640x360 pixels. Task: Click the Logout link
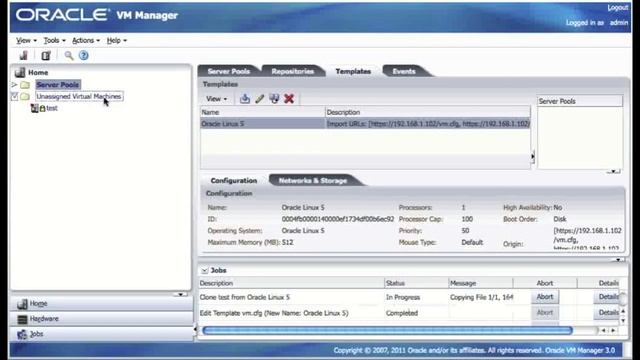coord(618,8)
